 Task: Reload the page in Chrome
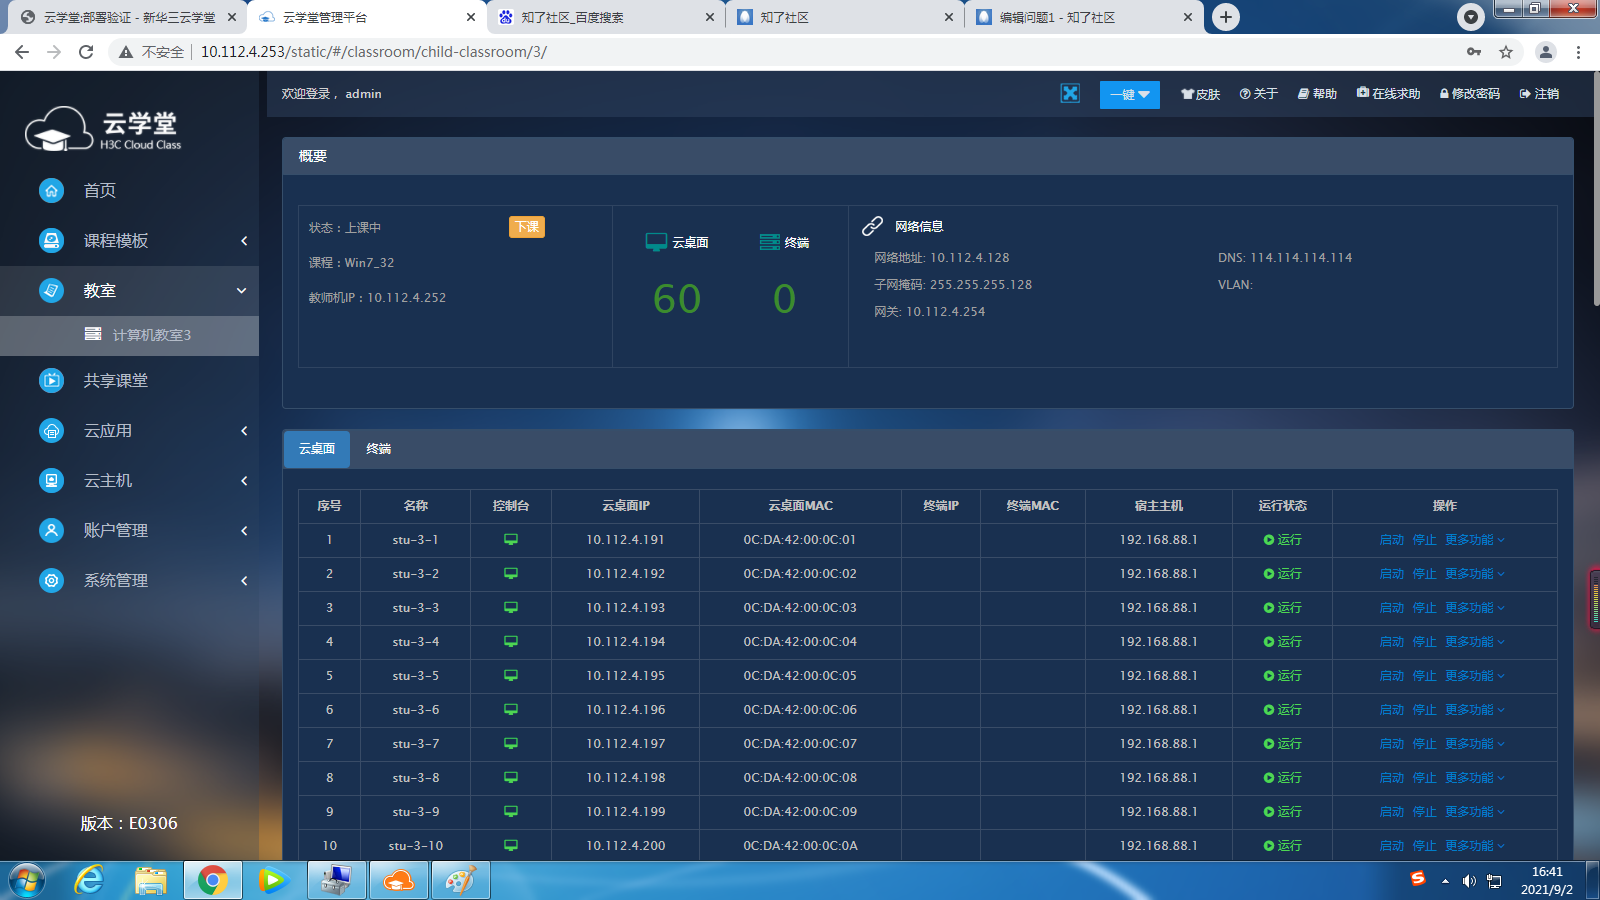point(86,52)
